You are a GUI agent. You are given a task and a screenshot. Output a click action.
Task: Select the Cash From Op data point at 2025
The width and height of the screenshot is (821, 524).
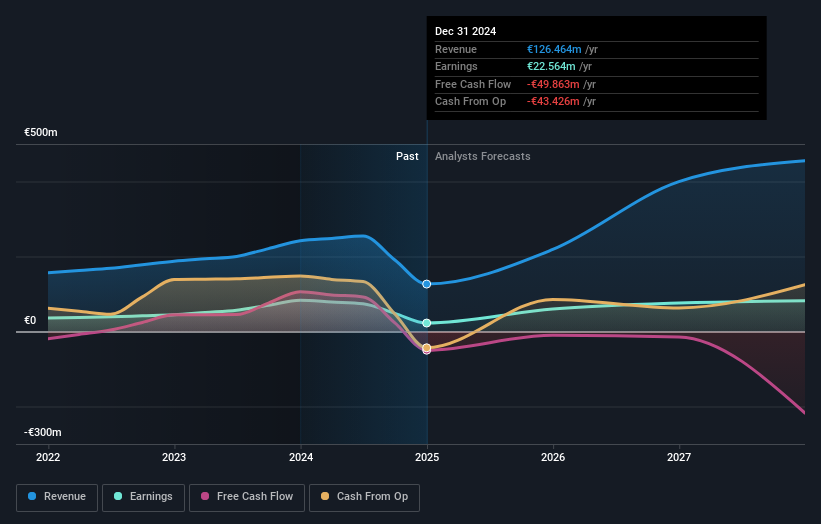[427, 348]
